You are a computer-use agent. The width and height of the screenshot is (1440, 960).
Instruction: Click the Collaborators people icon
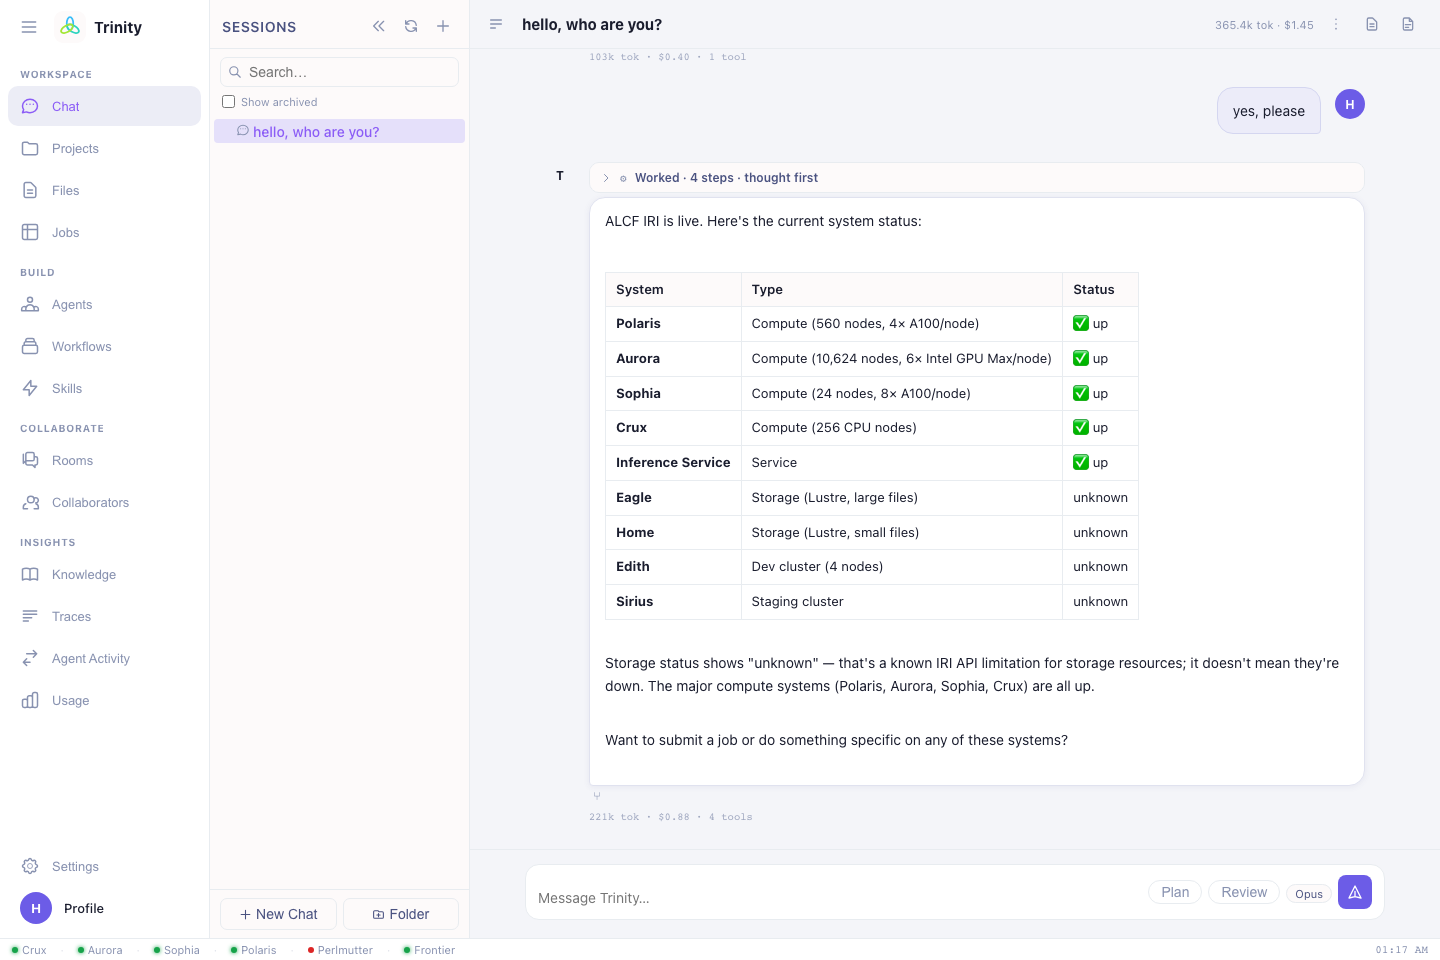coord(30,502)
